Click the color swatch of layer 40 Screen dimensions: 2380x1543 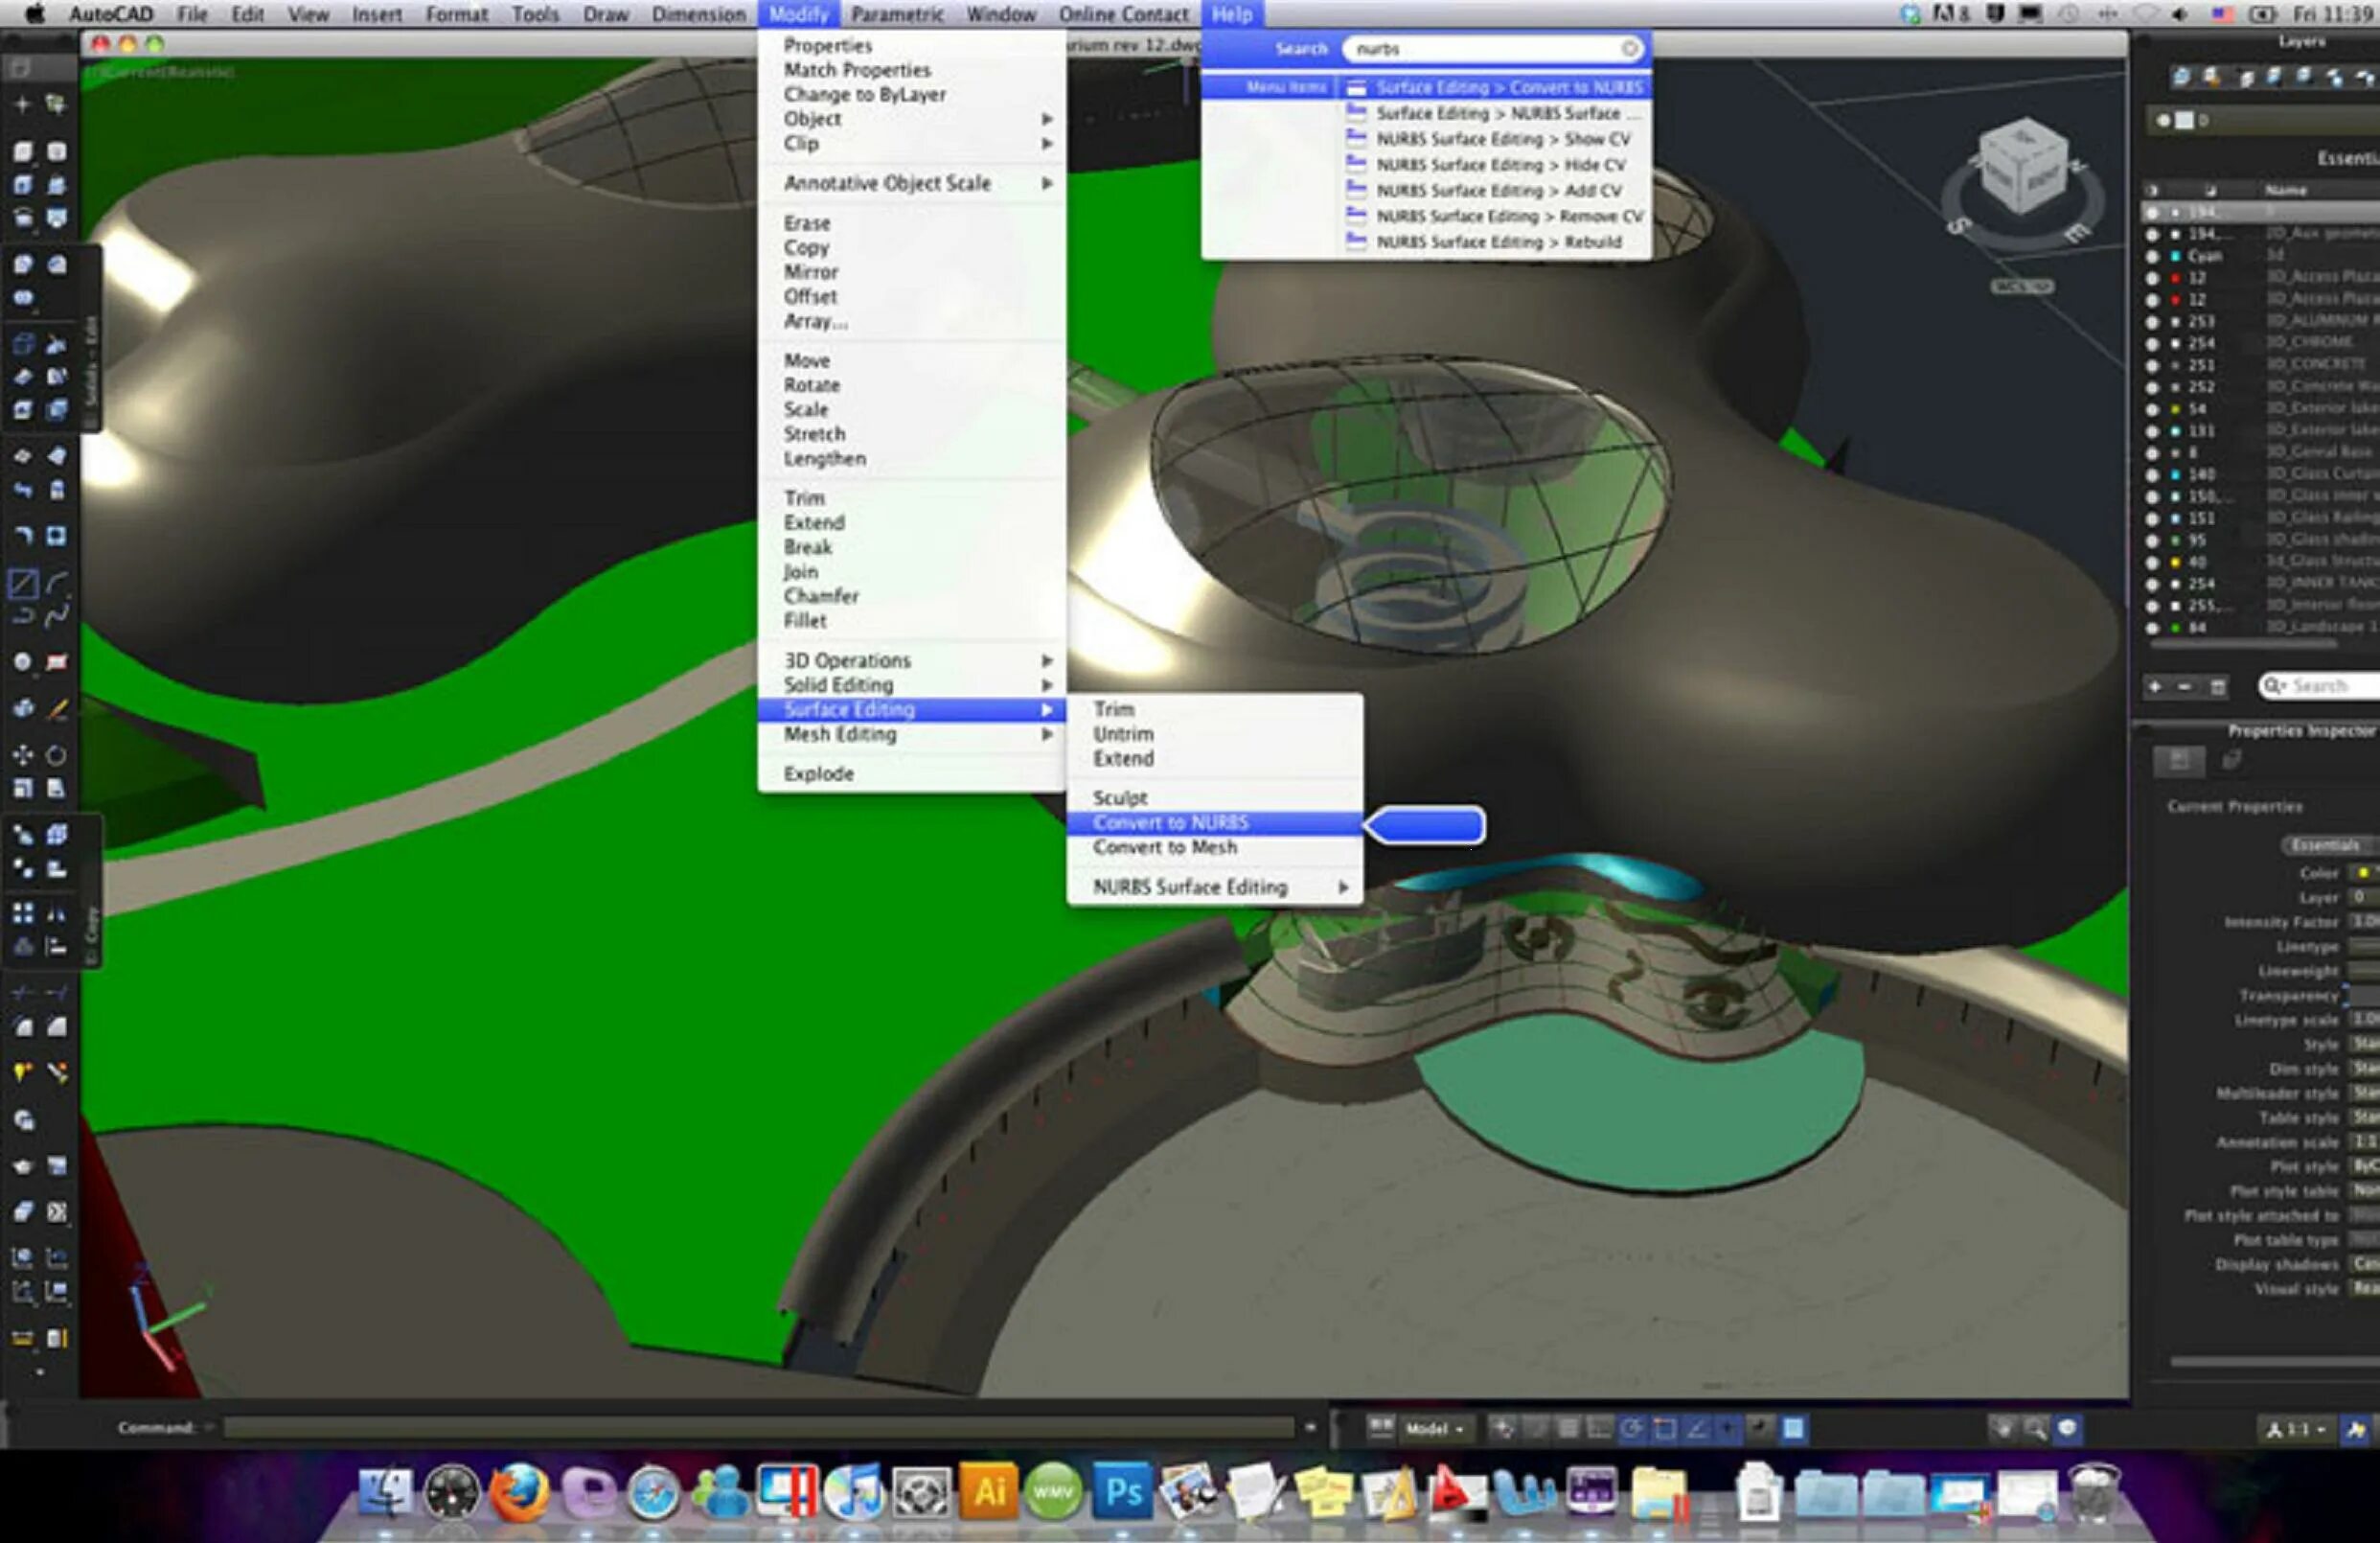click(2176, 562)
